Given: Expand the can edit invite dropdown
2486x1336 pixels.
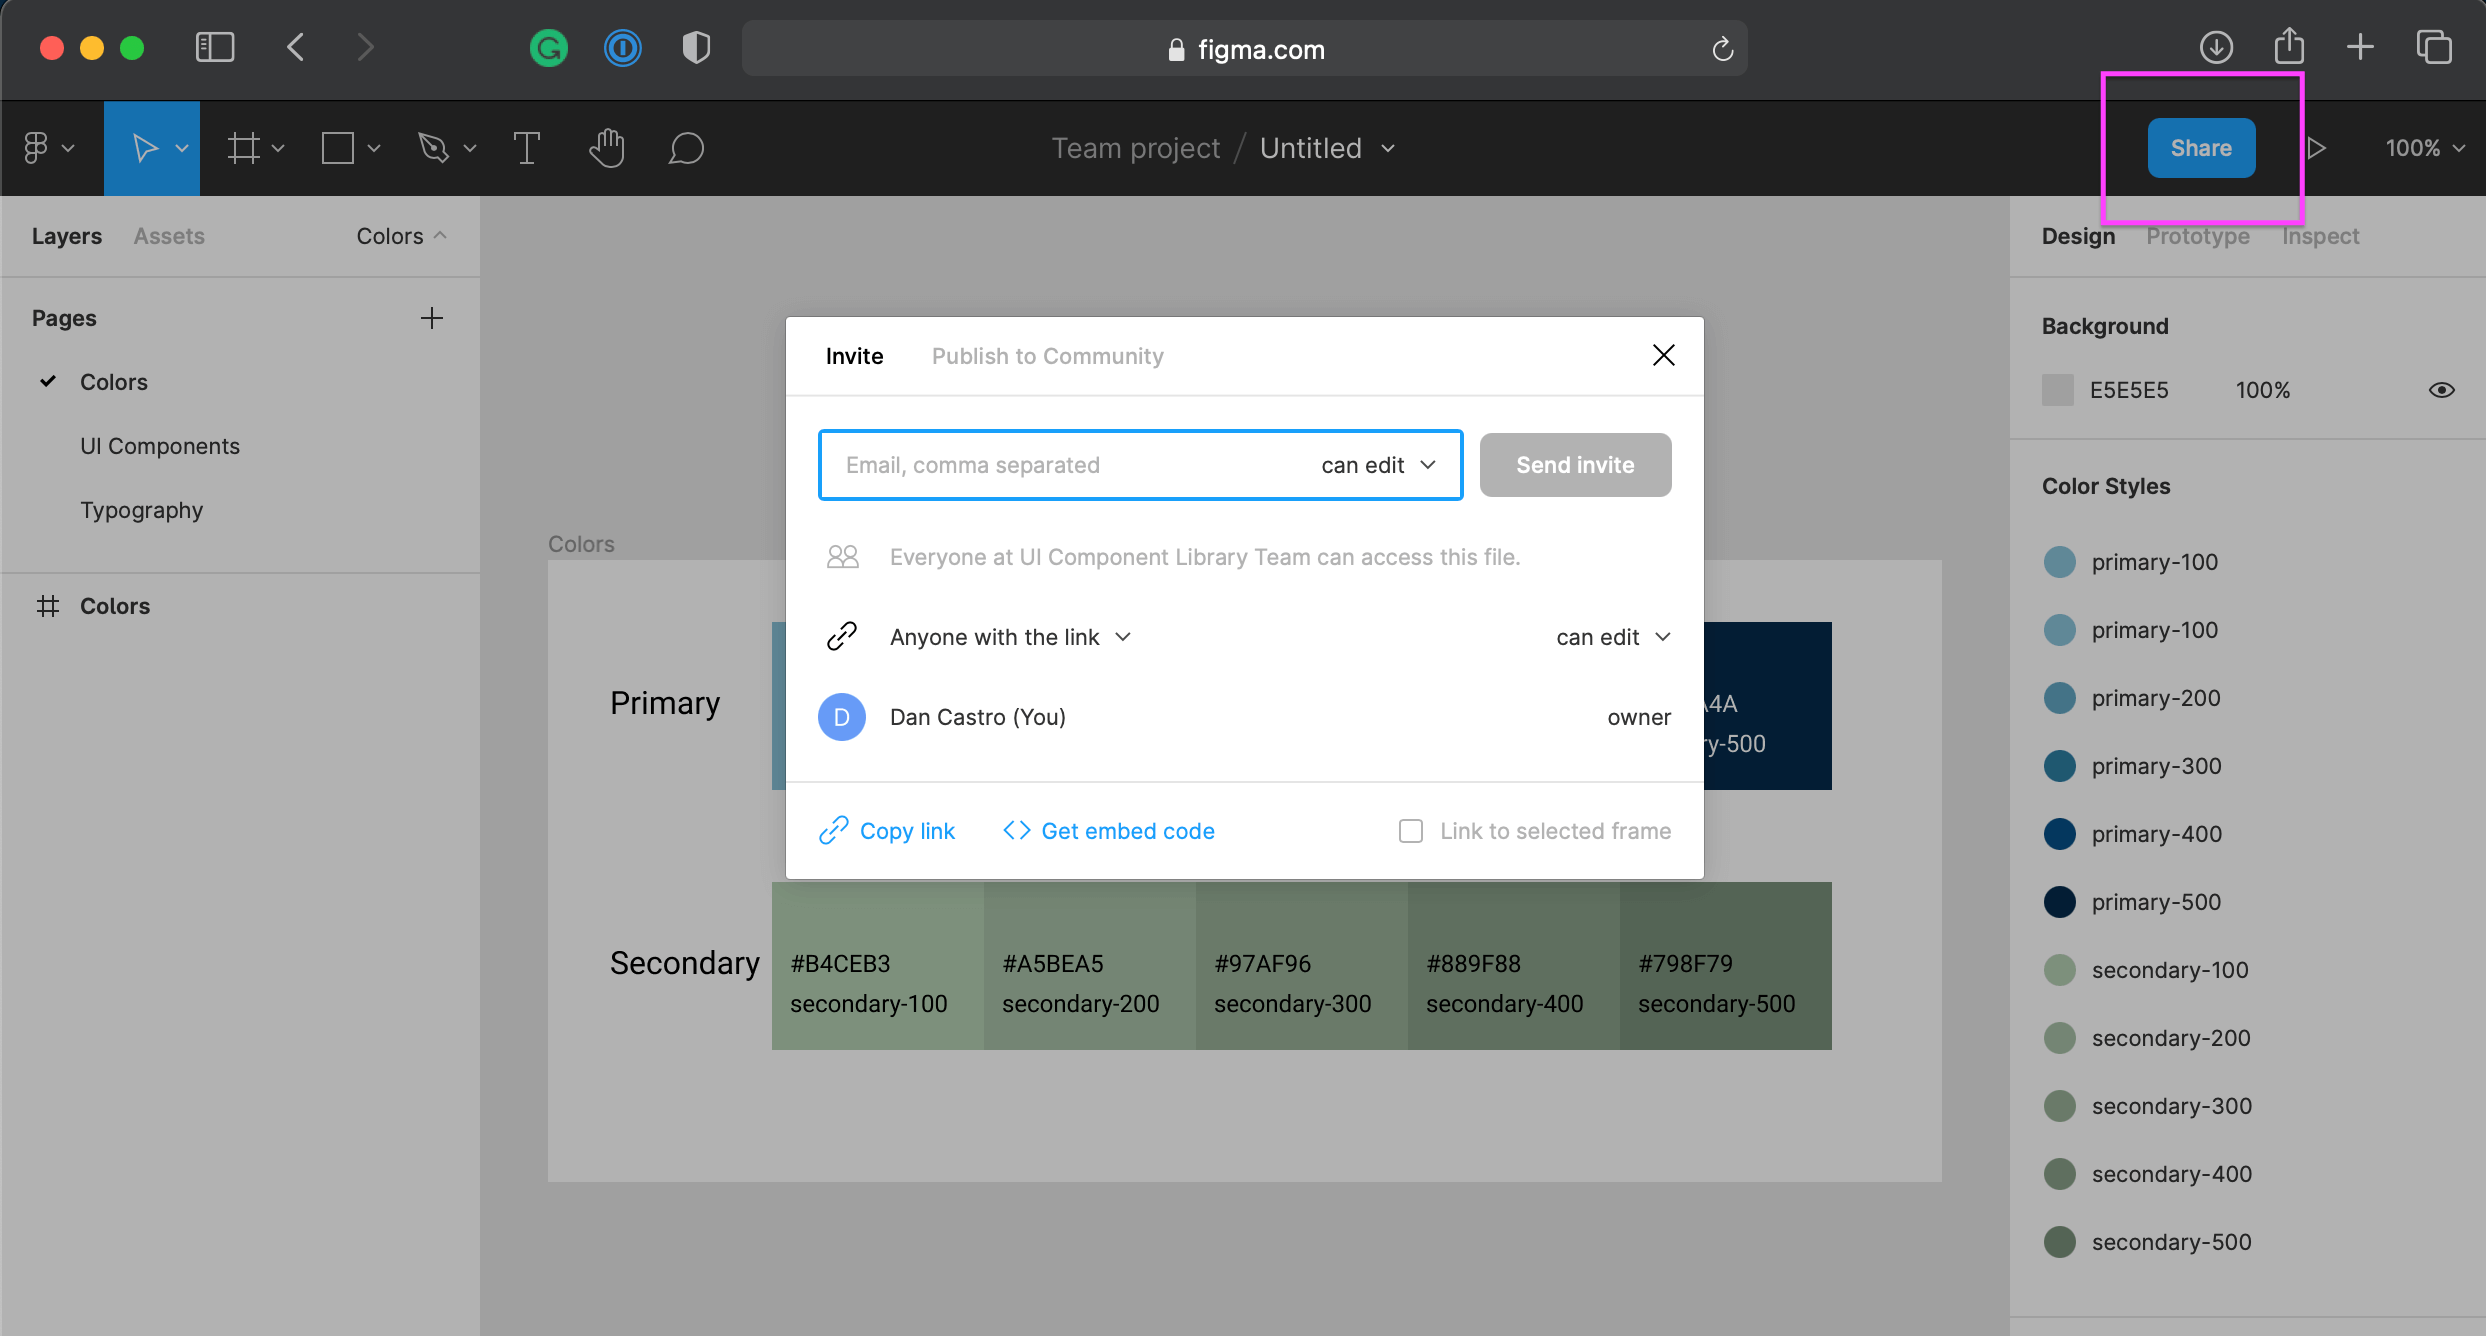Looking at the screenshot, I should 1379,464.
